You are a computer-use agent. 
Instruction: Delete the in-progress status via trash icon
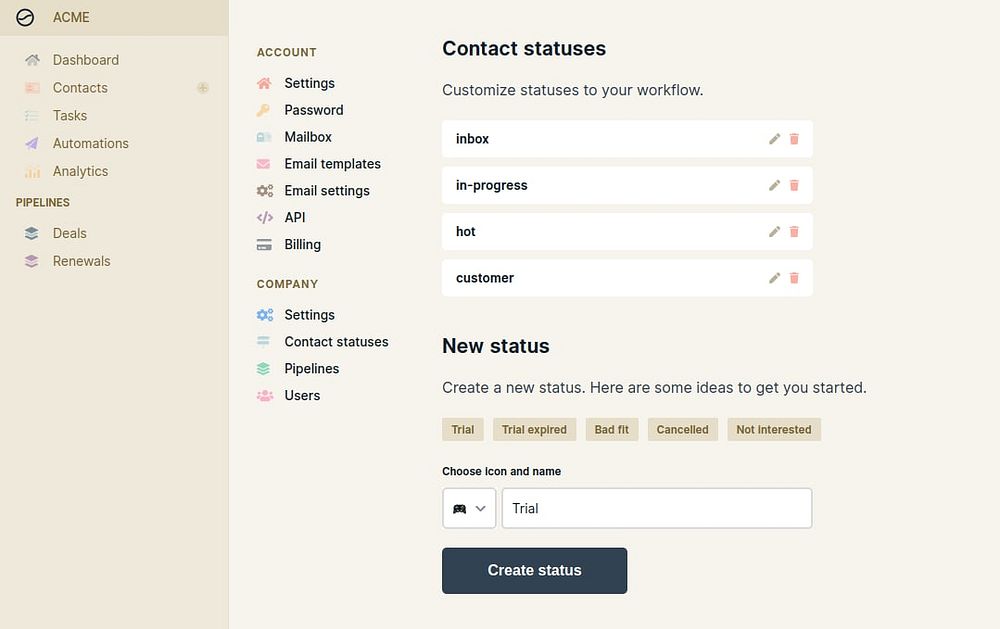click(794, 185)
